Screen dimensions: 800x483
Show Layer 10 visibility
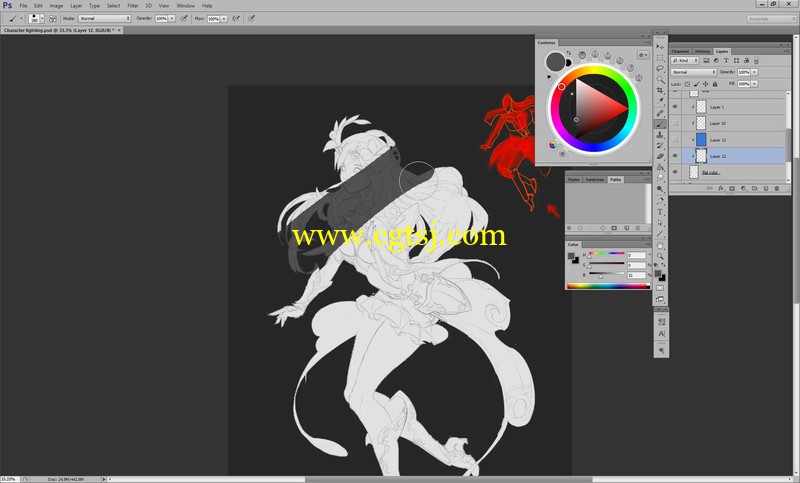[x=675, y=123]
